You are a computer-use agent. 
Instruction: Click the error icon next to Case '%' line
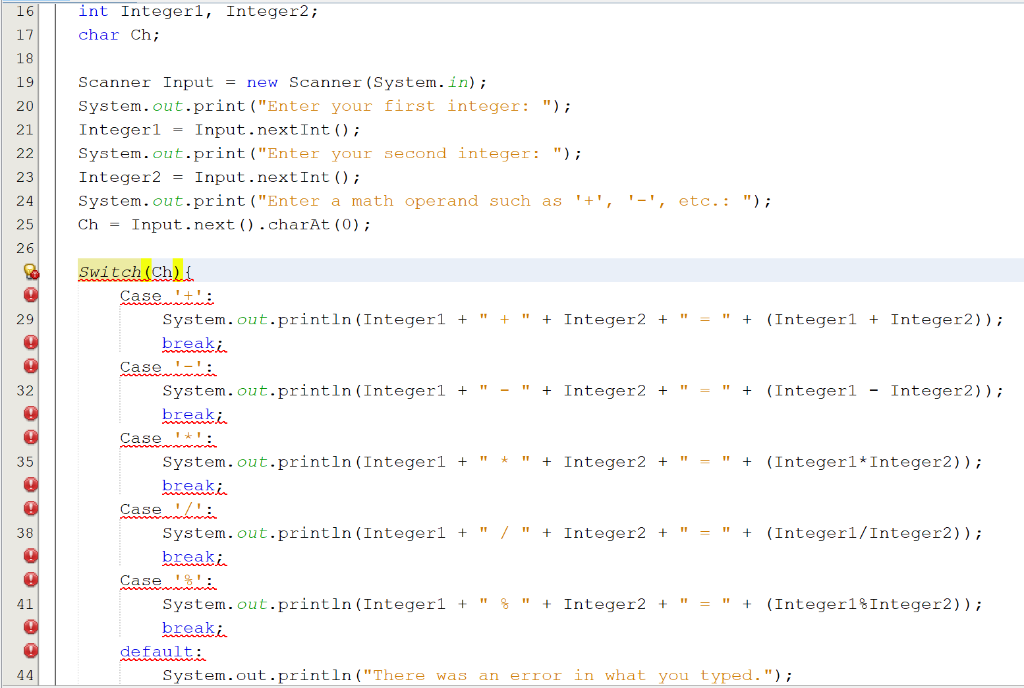pyautogui.click(x=29, y=580)
